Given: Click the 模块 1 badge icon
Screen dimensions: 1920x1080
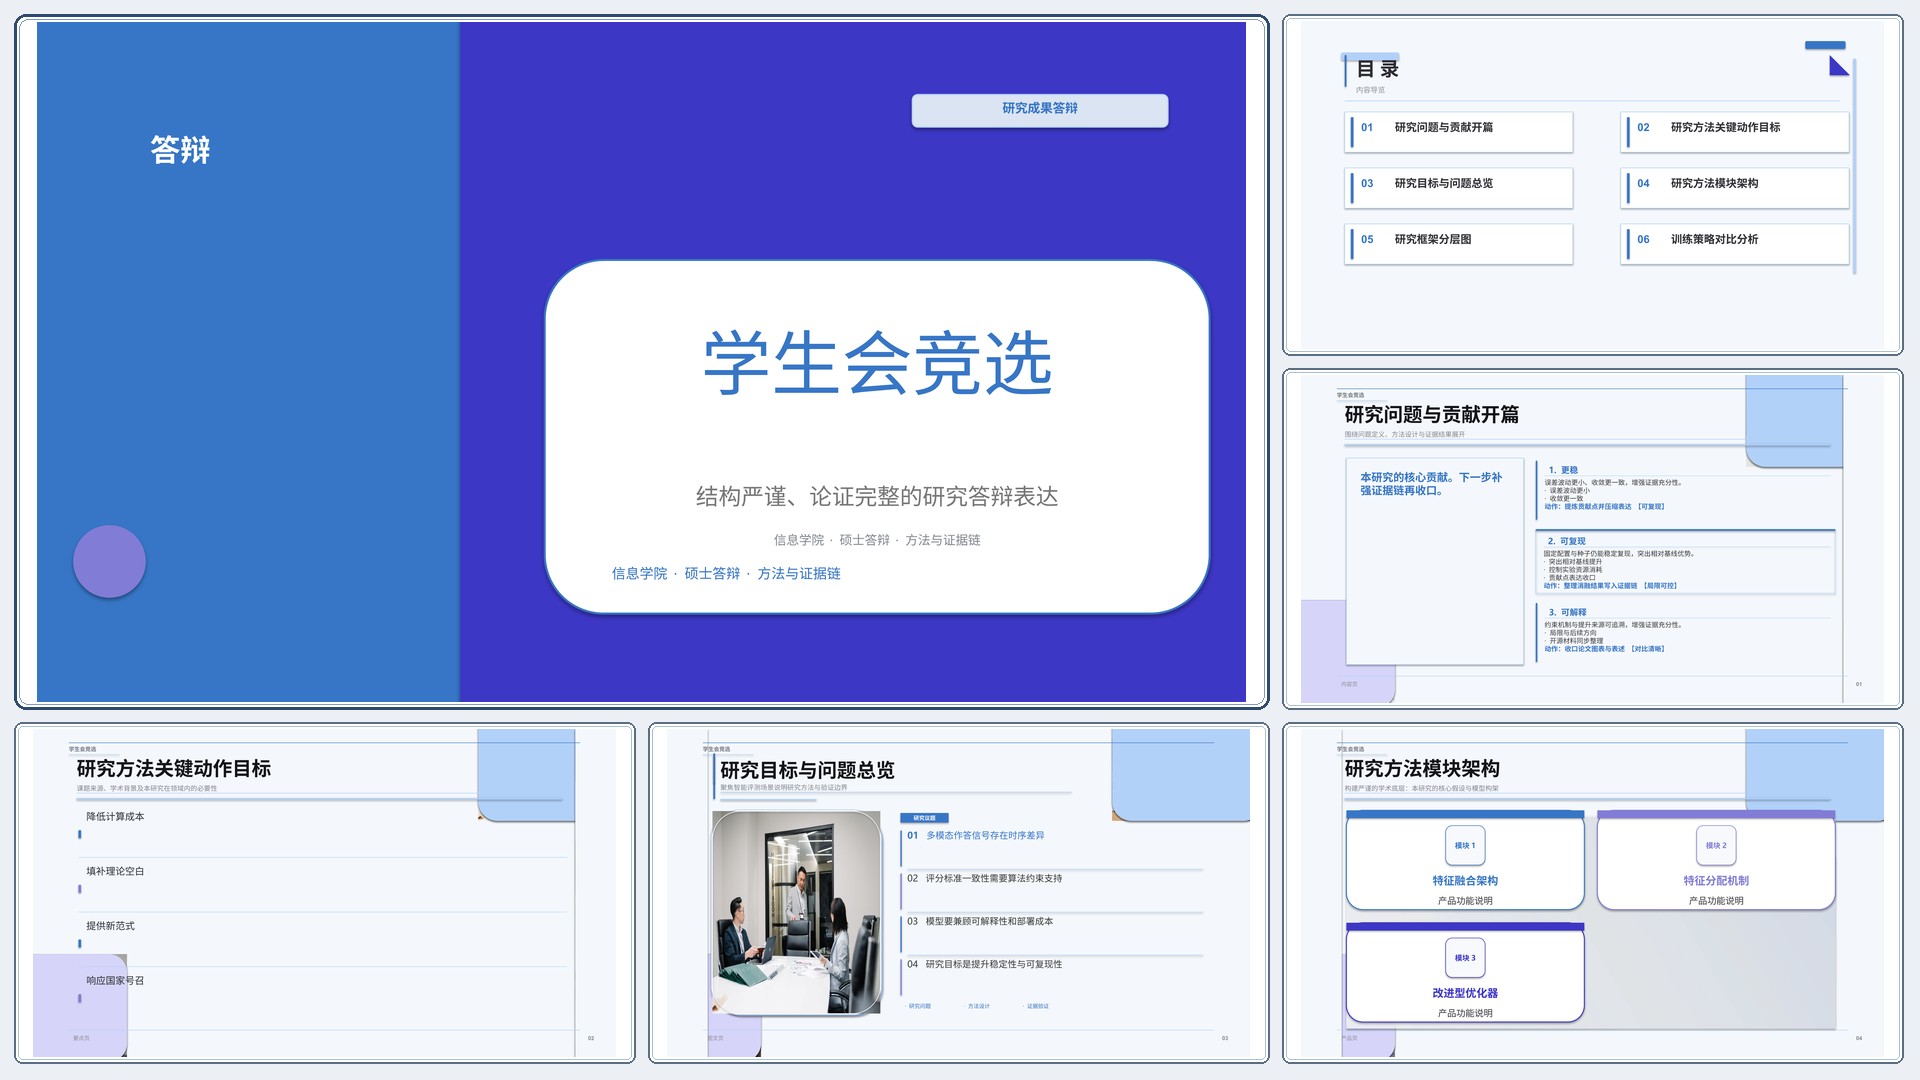Looking at the screenshot, I should coord(1465,846).
